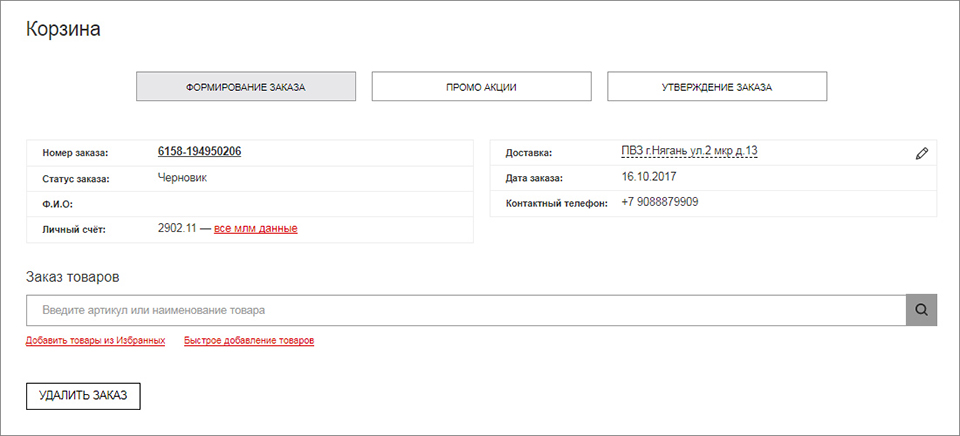Screen dimensions: 960x436
Task: Click the empty Ф.И.О field row
Action: (250, 204)
